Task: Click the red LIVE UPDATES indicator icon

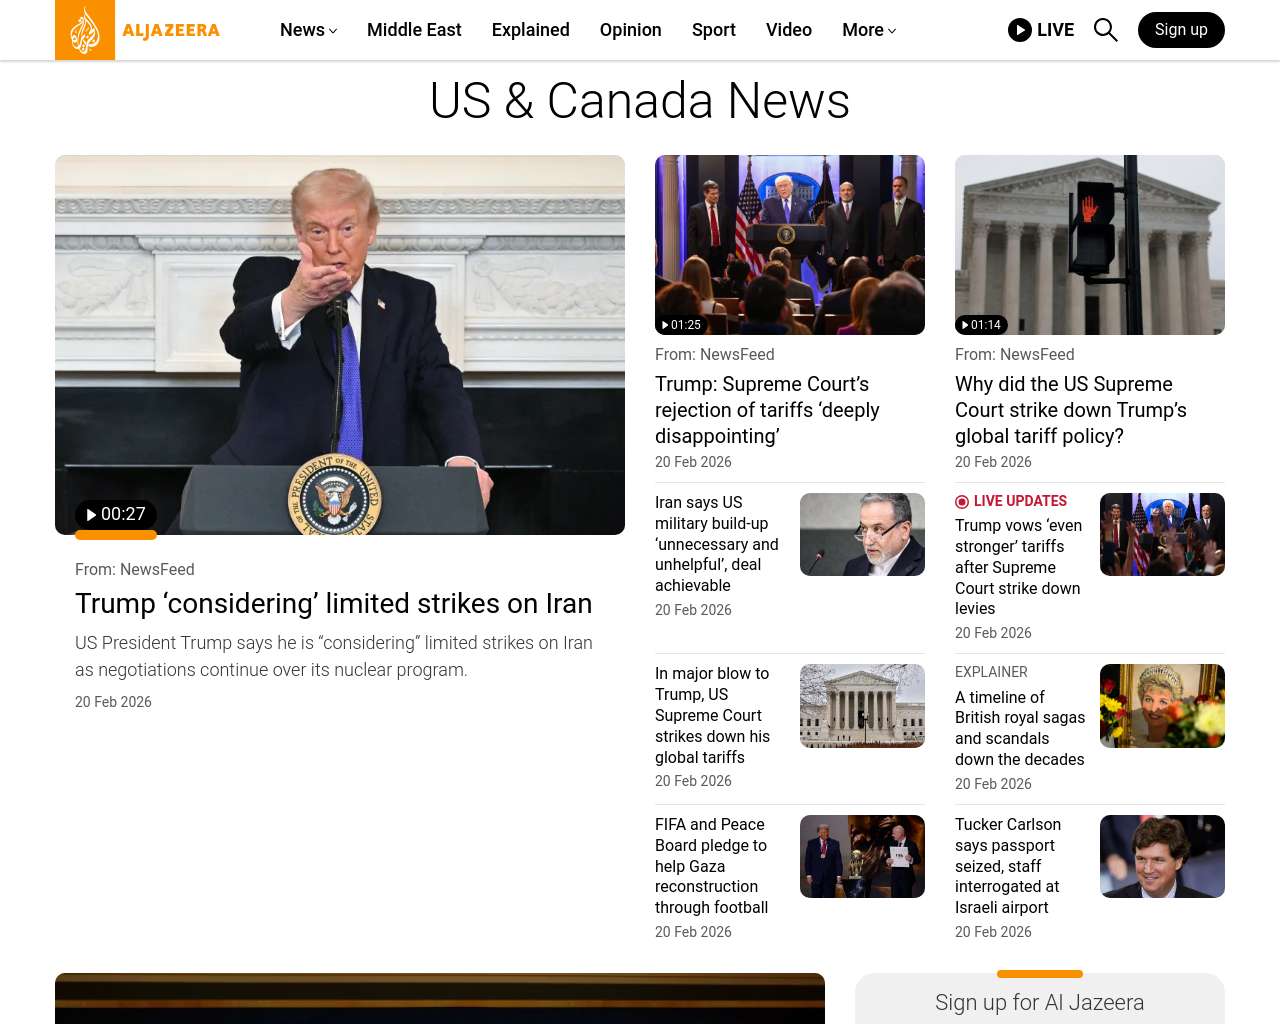Action: click(962, 502)
